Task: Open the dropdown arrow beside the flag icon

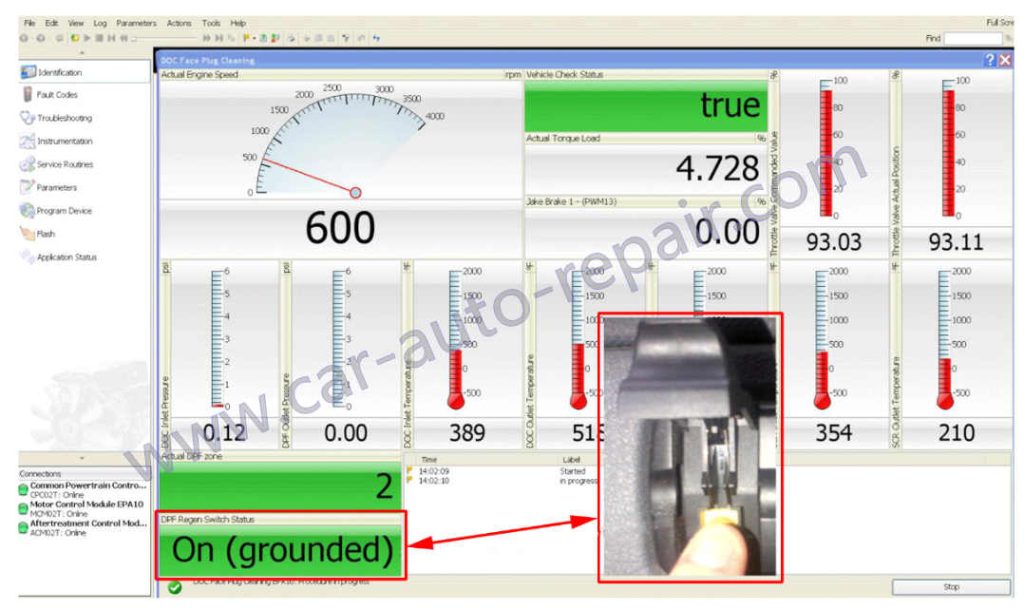Action: [255, 37]
